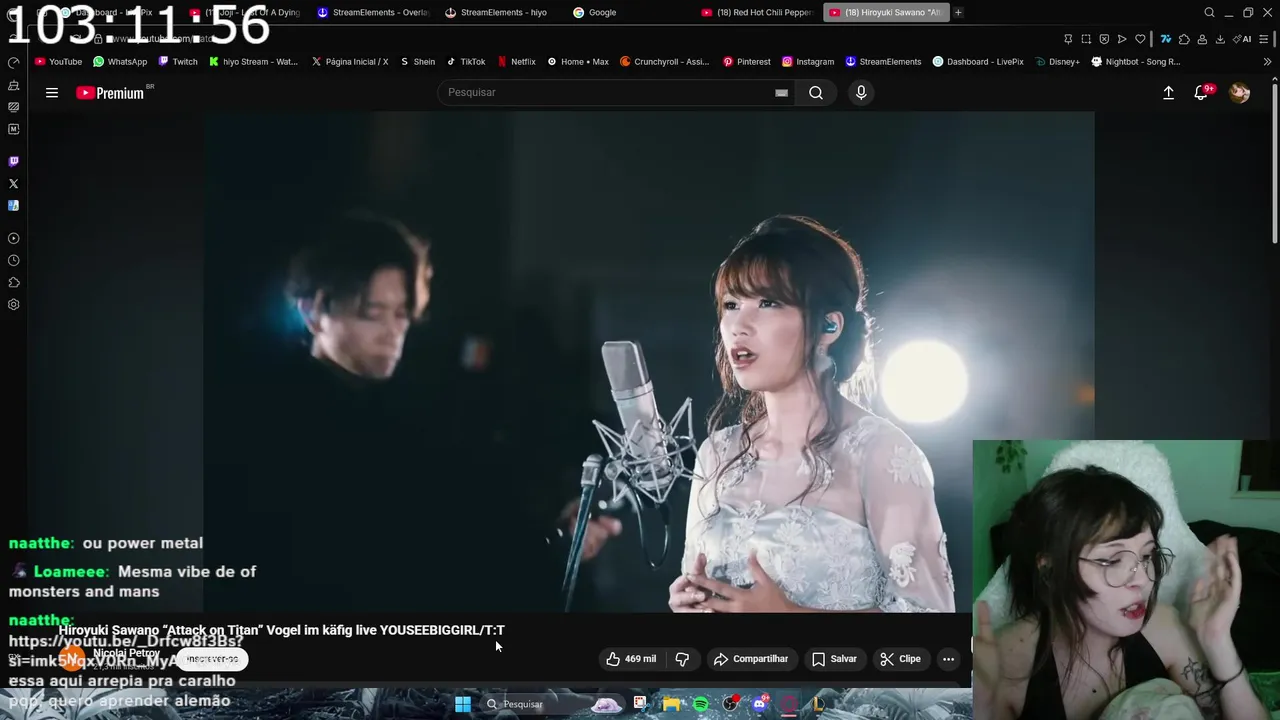Open a new browser tab with plus
Screen dimensions: 1280x720
958,12
